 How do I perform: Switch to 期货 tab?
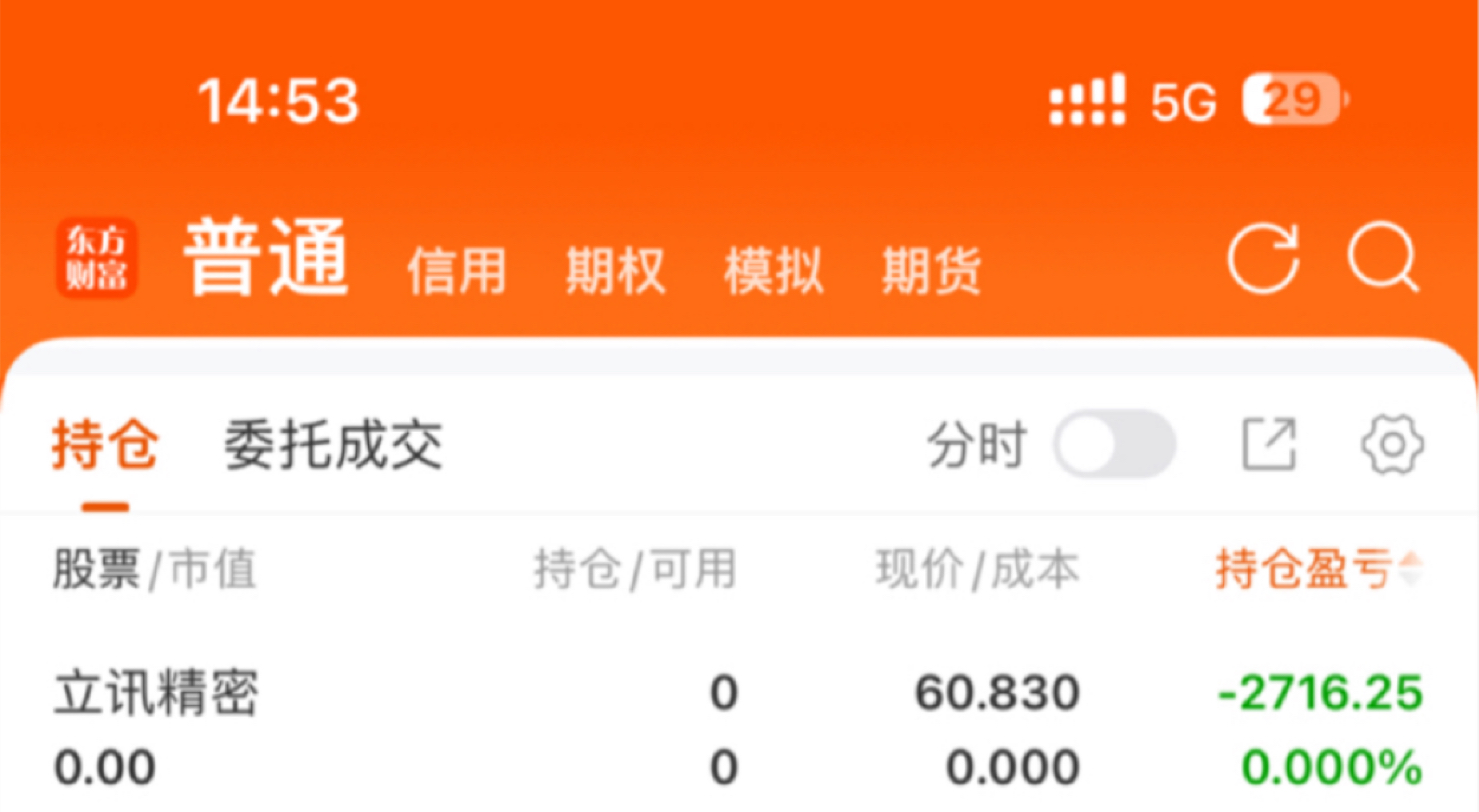click(x=931, y=270)
